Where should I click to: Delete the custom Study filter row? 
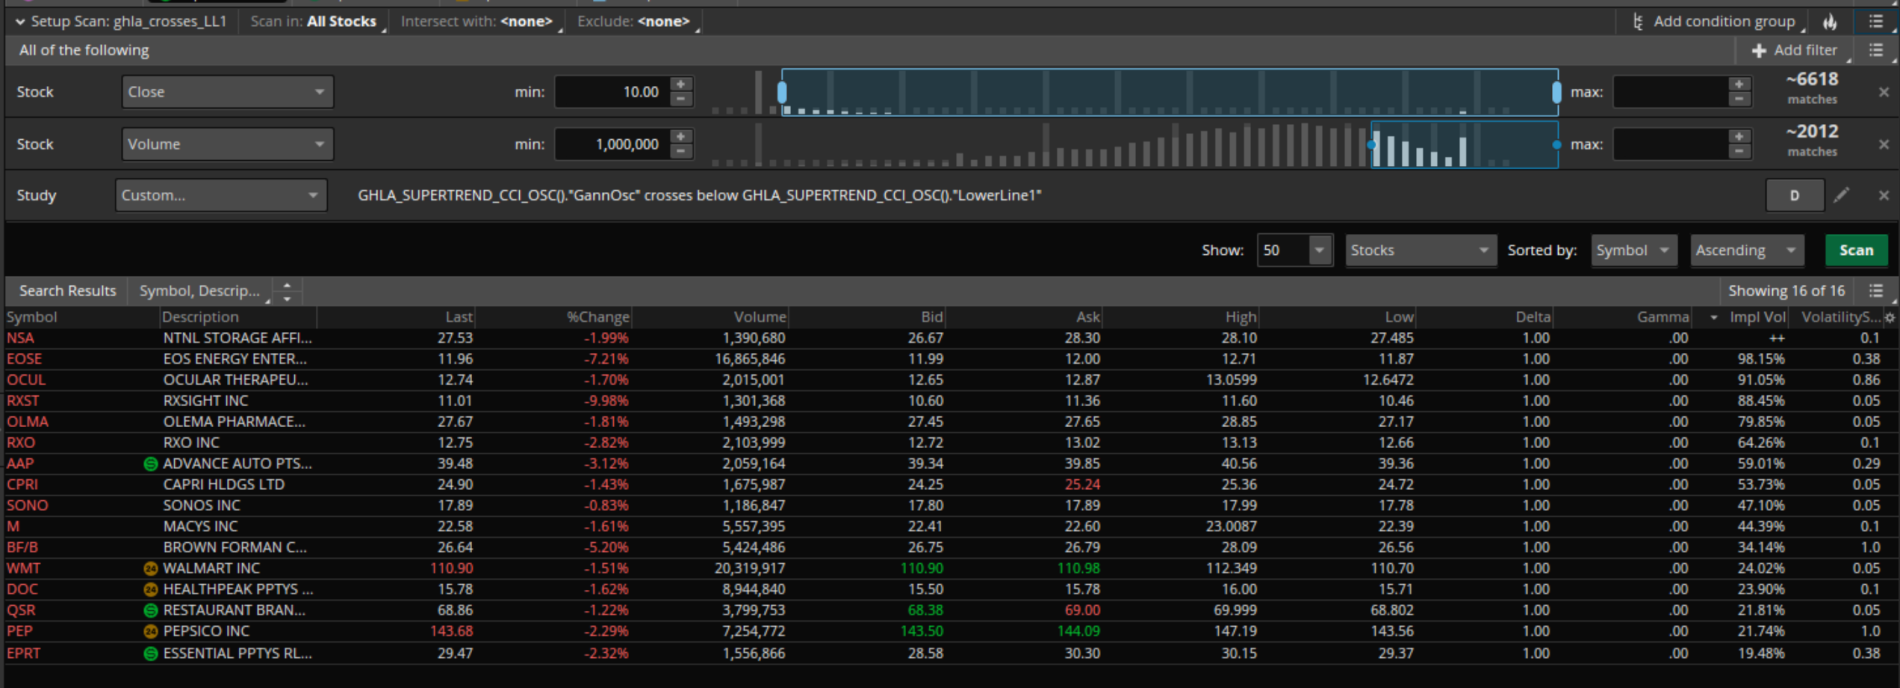click(x=1883, y=195)
